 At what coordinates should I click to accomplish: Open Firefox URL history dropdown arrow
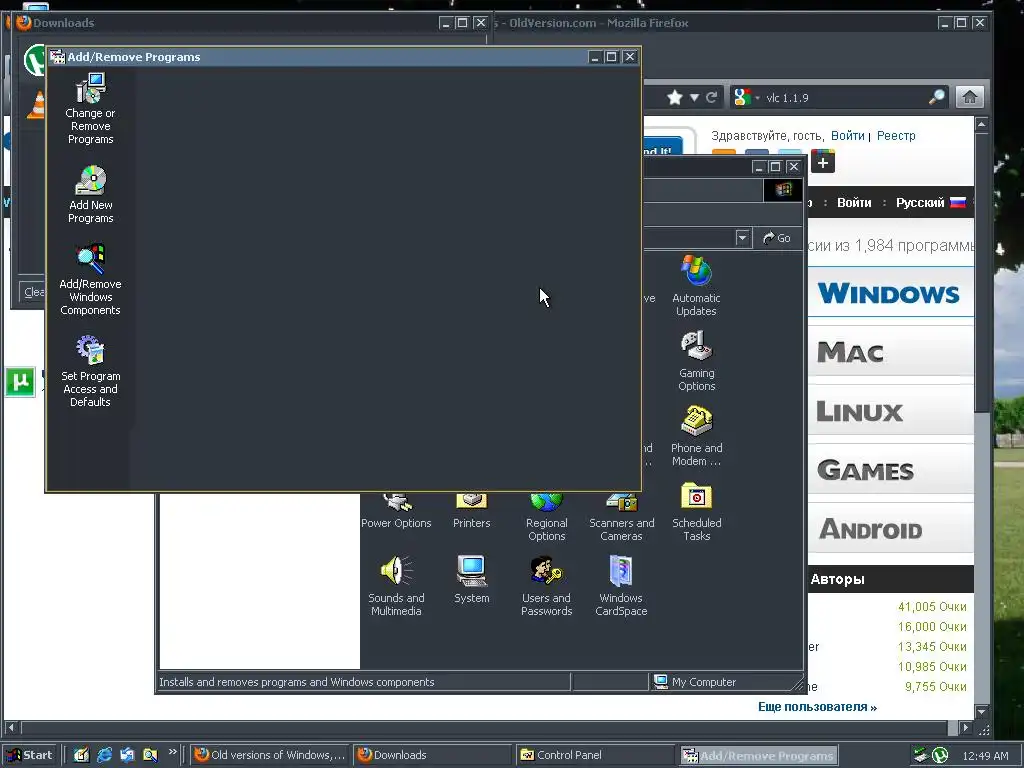(694, 98)
